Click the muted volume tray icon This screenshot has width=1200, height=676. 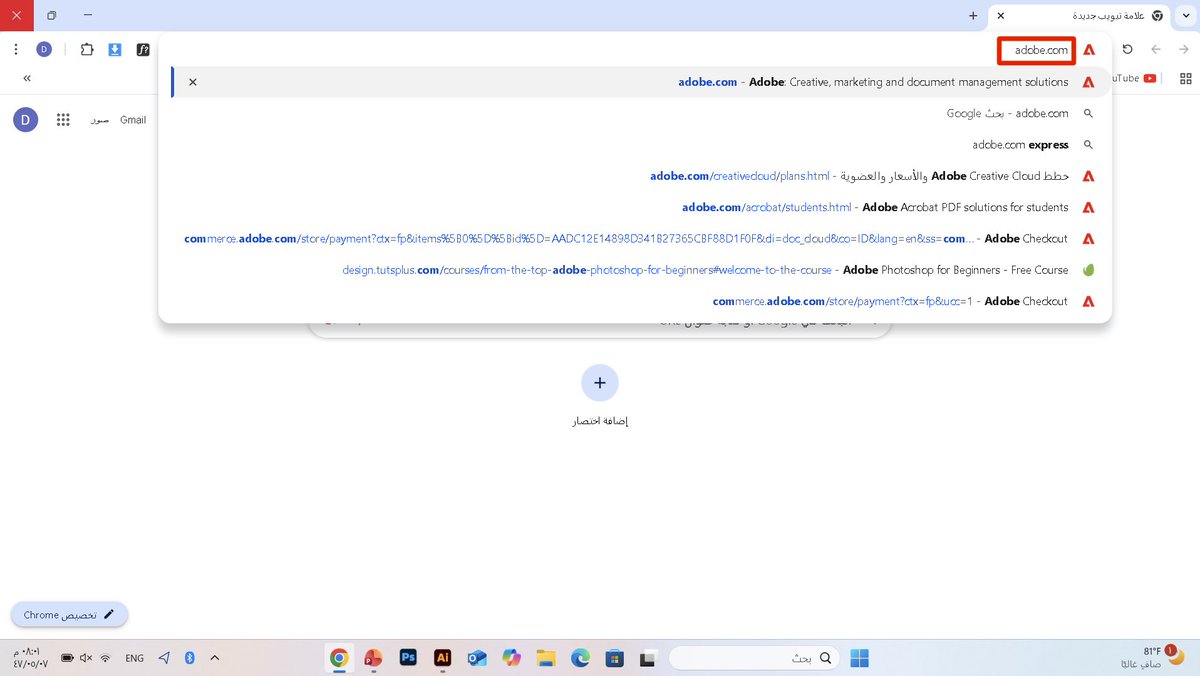coord(86,658)
